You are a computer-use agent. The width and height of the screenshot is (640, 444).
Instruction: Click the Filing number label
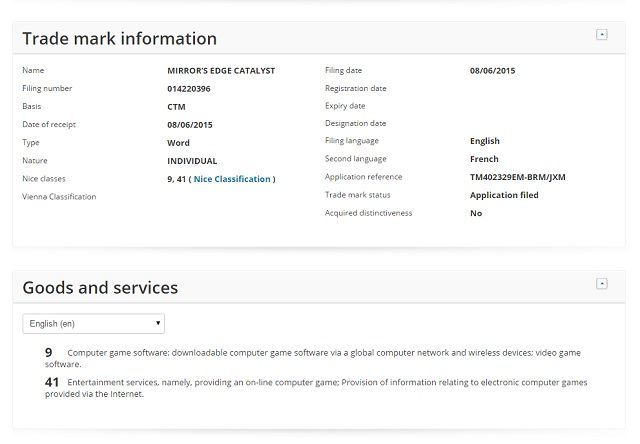pyautogui.click(x=47, y=88)
